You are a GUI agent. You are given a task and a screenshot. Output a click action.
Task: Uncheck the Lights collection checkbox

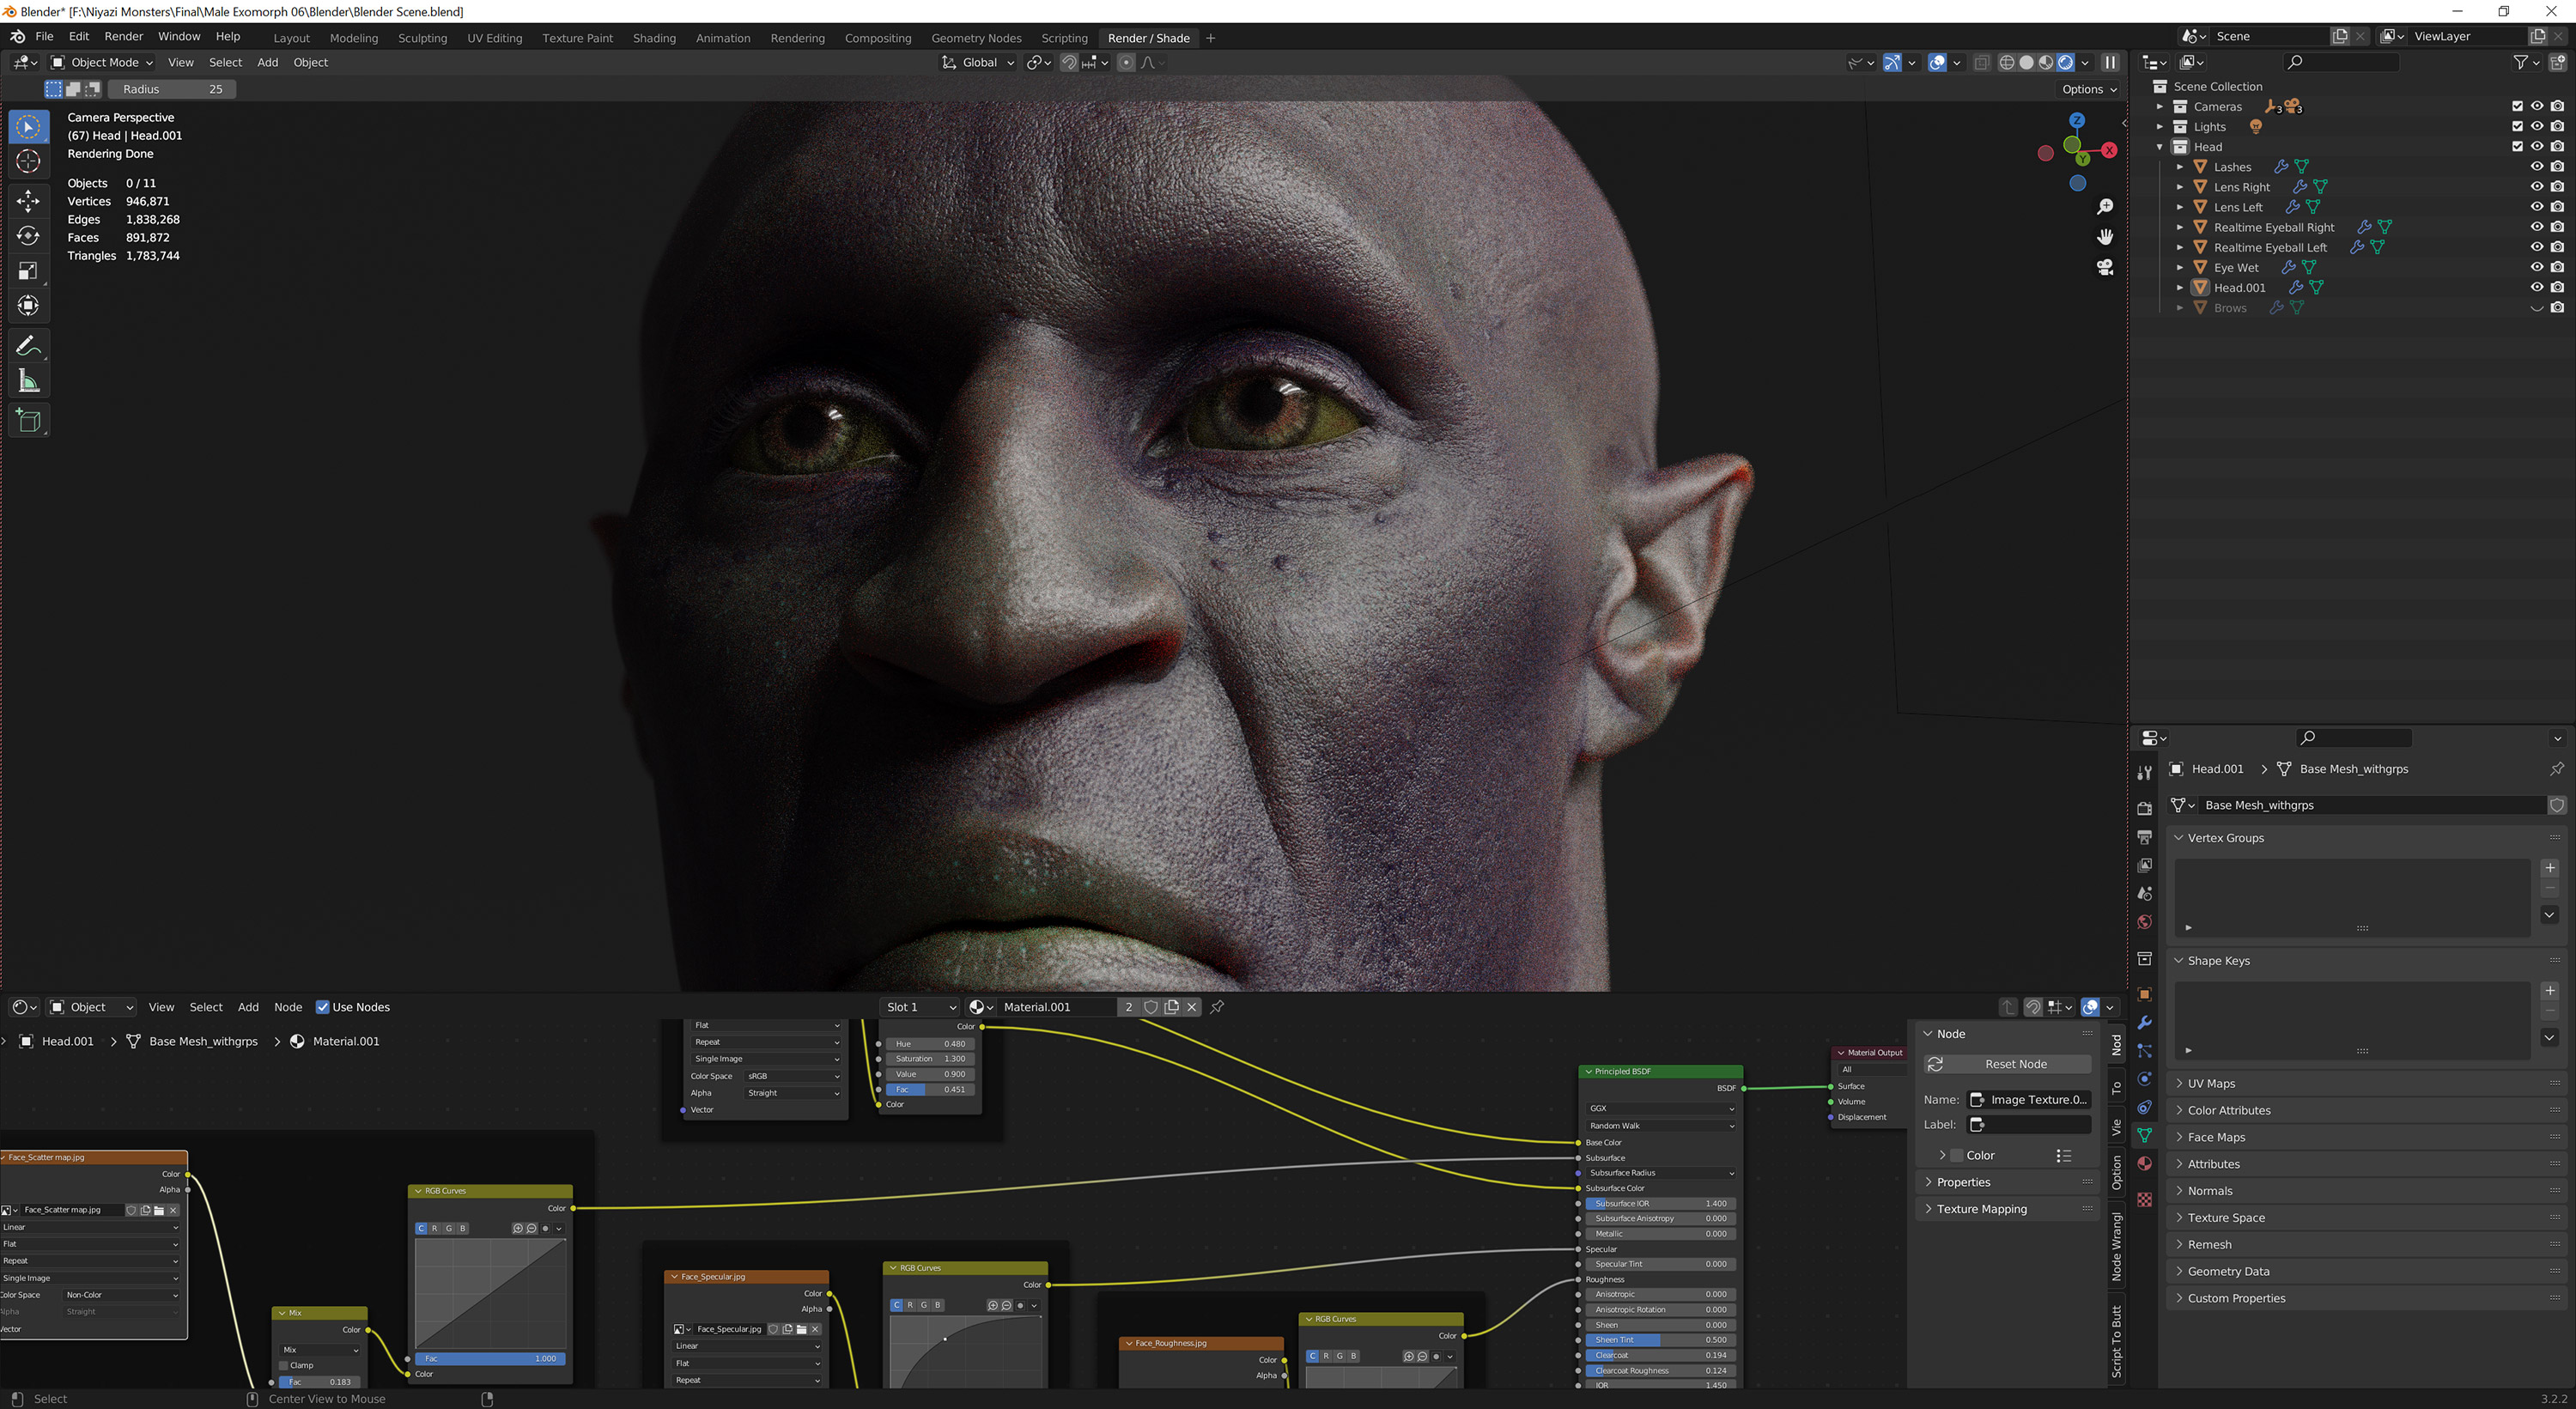click(x=2517, y=126)
